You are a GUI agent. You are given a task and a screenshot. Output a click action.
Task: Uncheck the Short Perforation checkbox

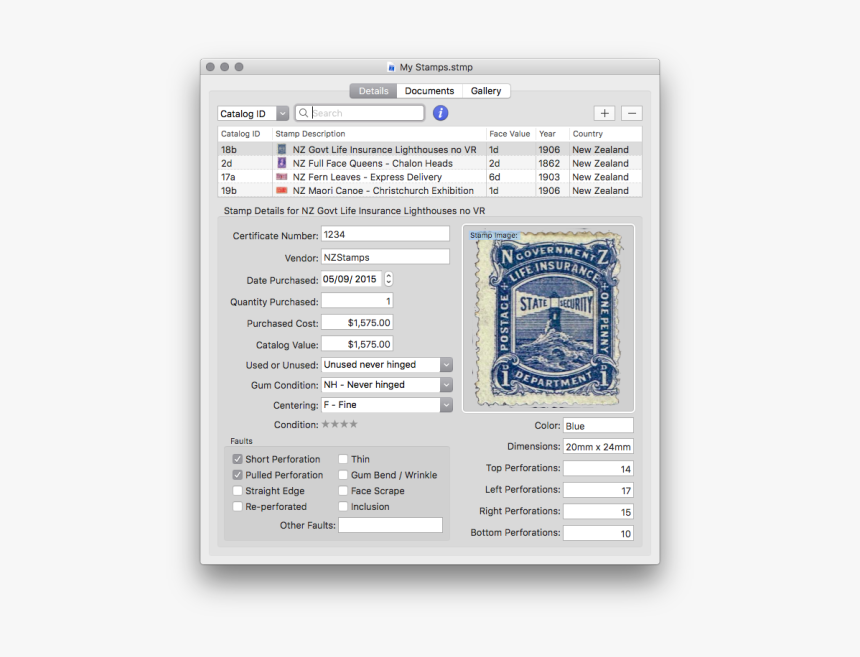point(238,460)
